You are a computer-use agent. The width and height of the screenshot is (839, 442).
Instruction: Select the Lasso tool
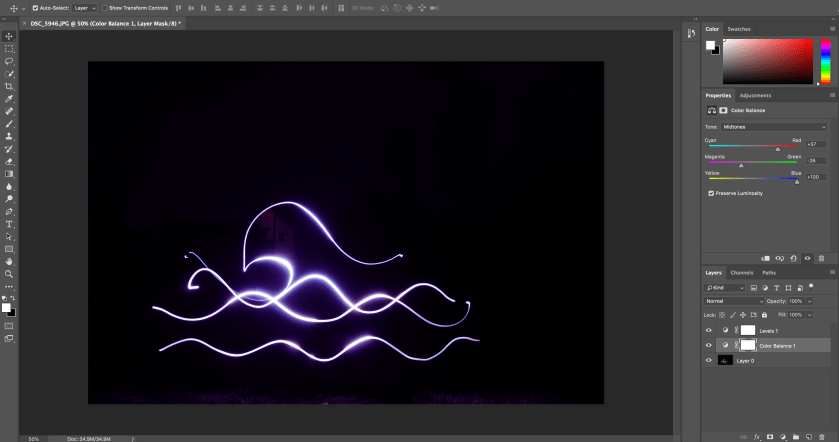(9, 61)
